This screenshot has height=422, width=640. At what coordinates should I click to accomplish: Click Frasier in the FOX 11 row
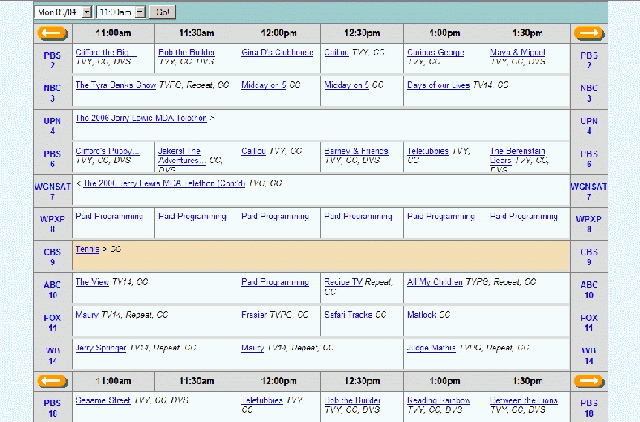coord(254,315)
